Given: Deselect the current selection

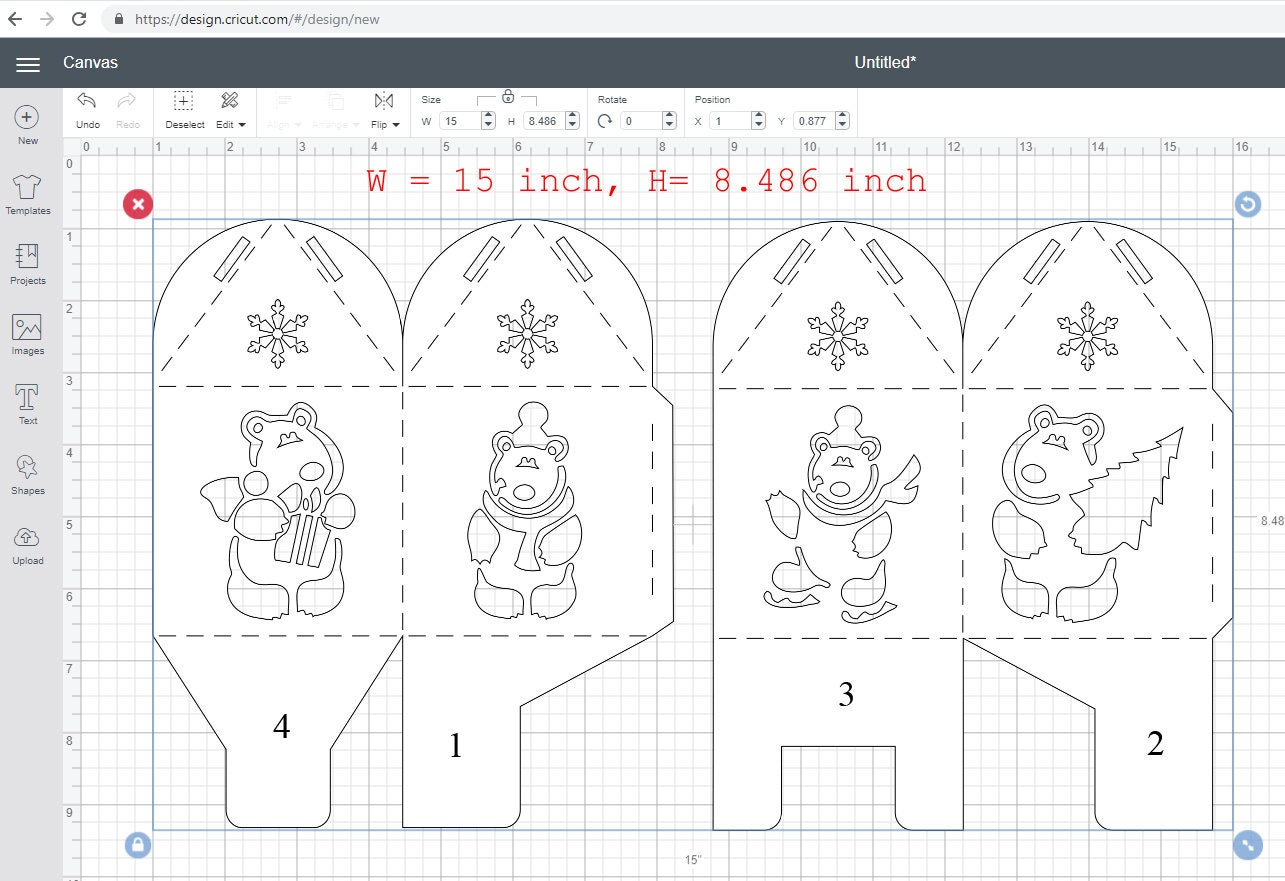Looking at the screenshot, I should coord(184,110).
